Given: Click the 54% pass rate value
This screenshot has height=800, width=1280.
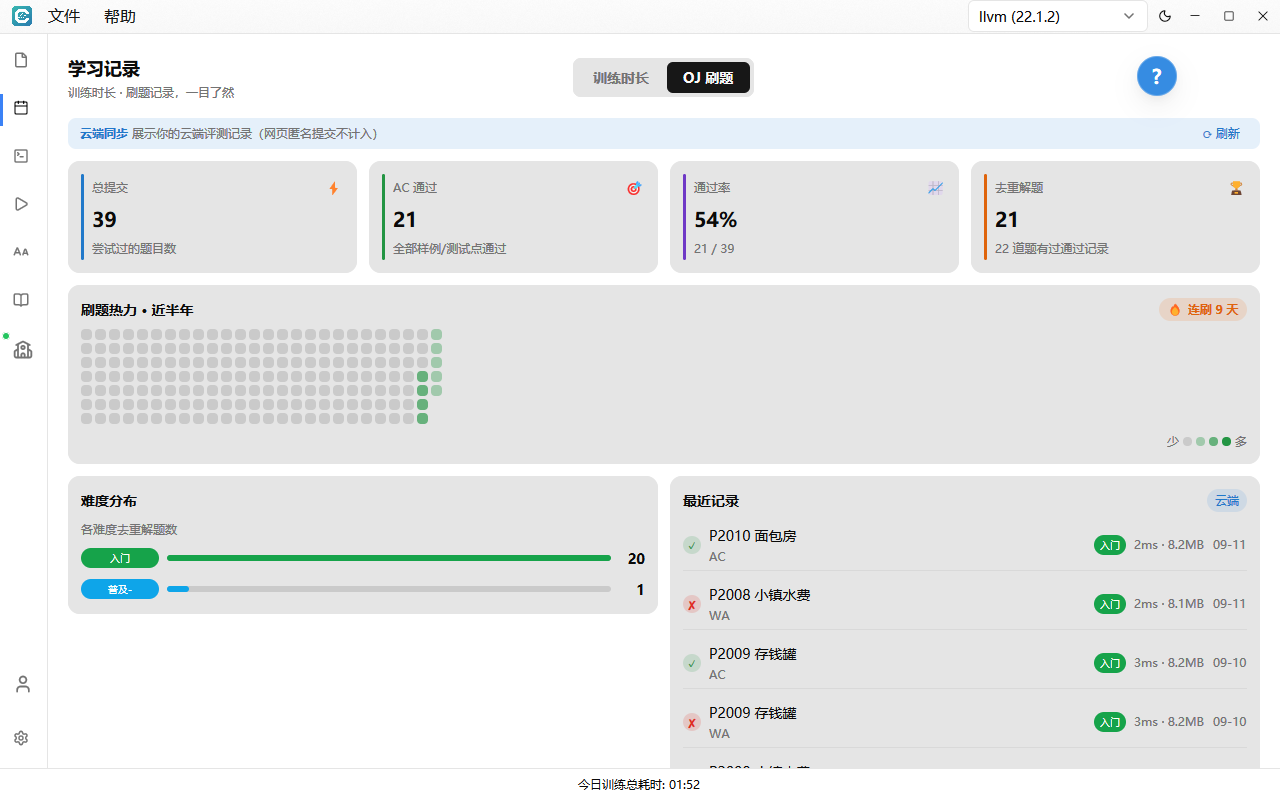Looking at the screenshot, I should (x=716, y=220).
